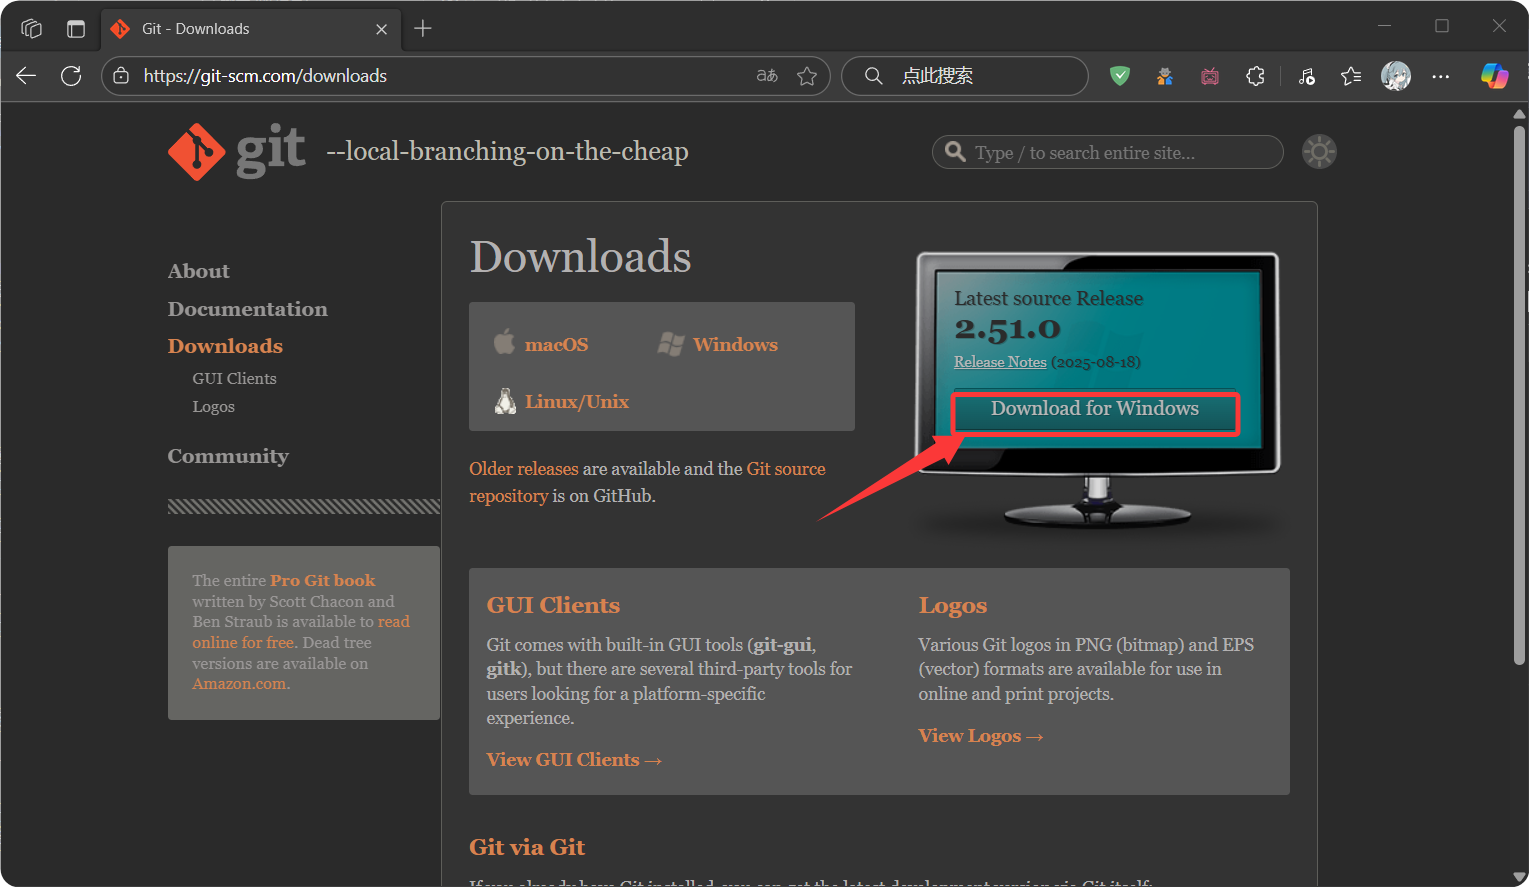Click the Apple logo icon
This screenshot has height=887, width=1529.
click(x=505, y=342)
